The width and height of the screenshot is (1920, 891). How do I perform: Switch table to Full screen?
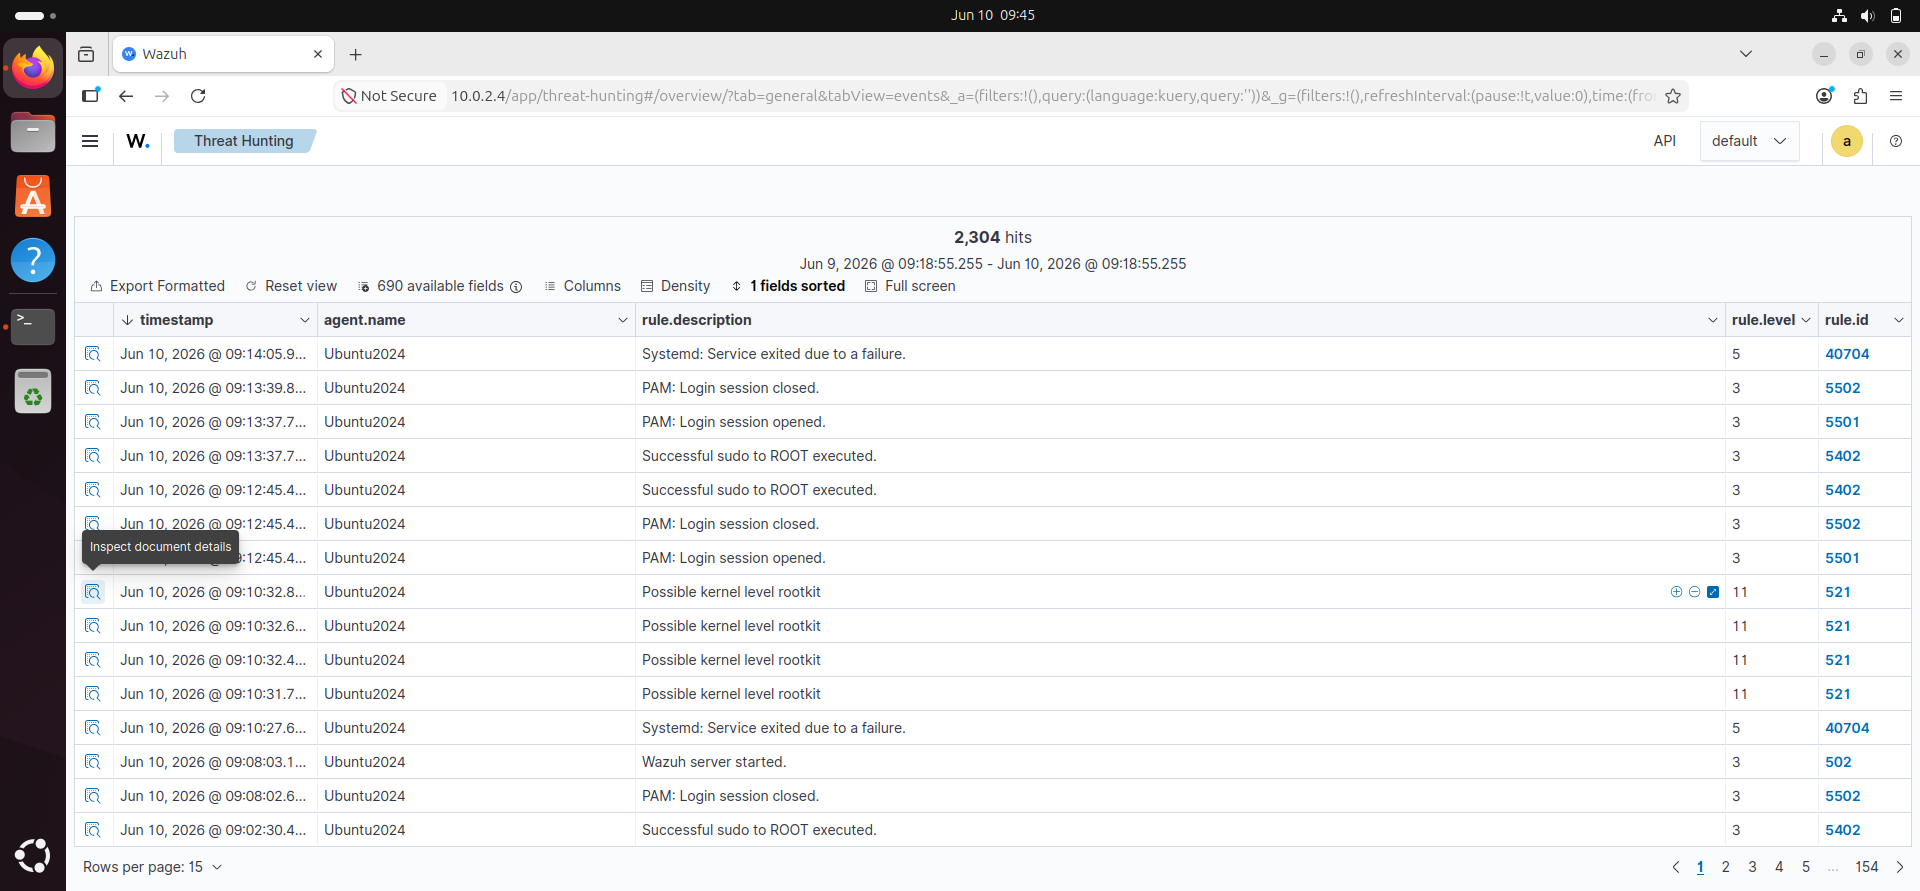point(910,286)
